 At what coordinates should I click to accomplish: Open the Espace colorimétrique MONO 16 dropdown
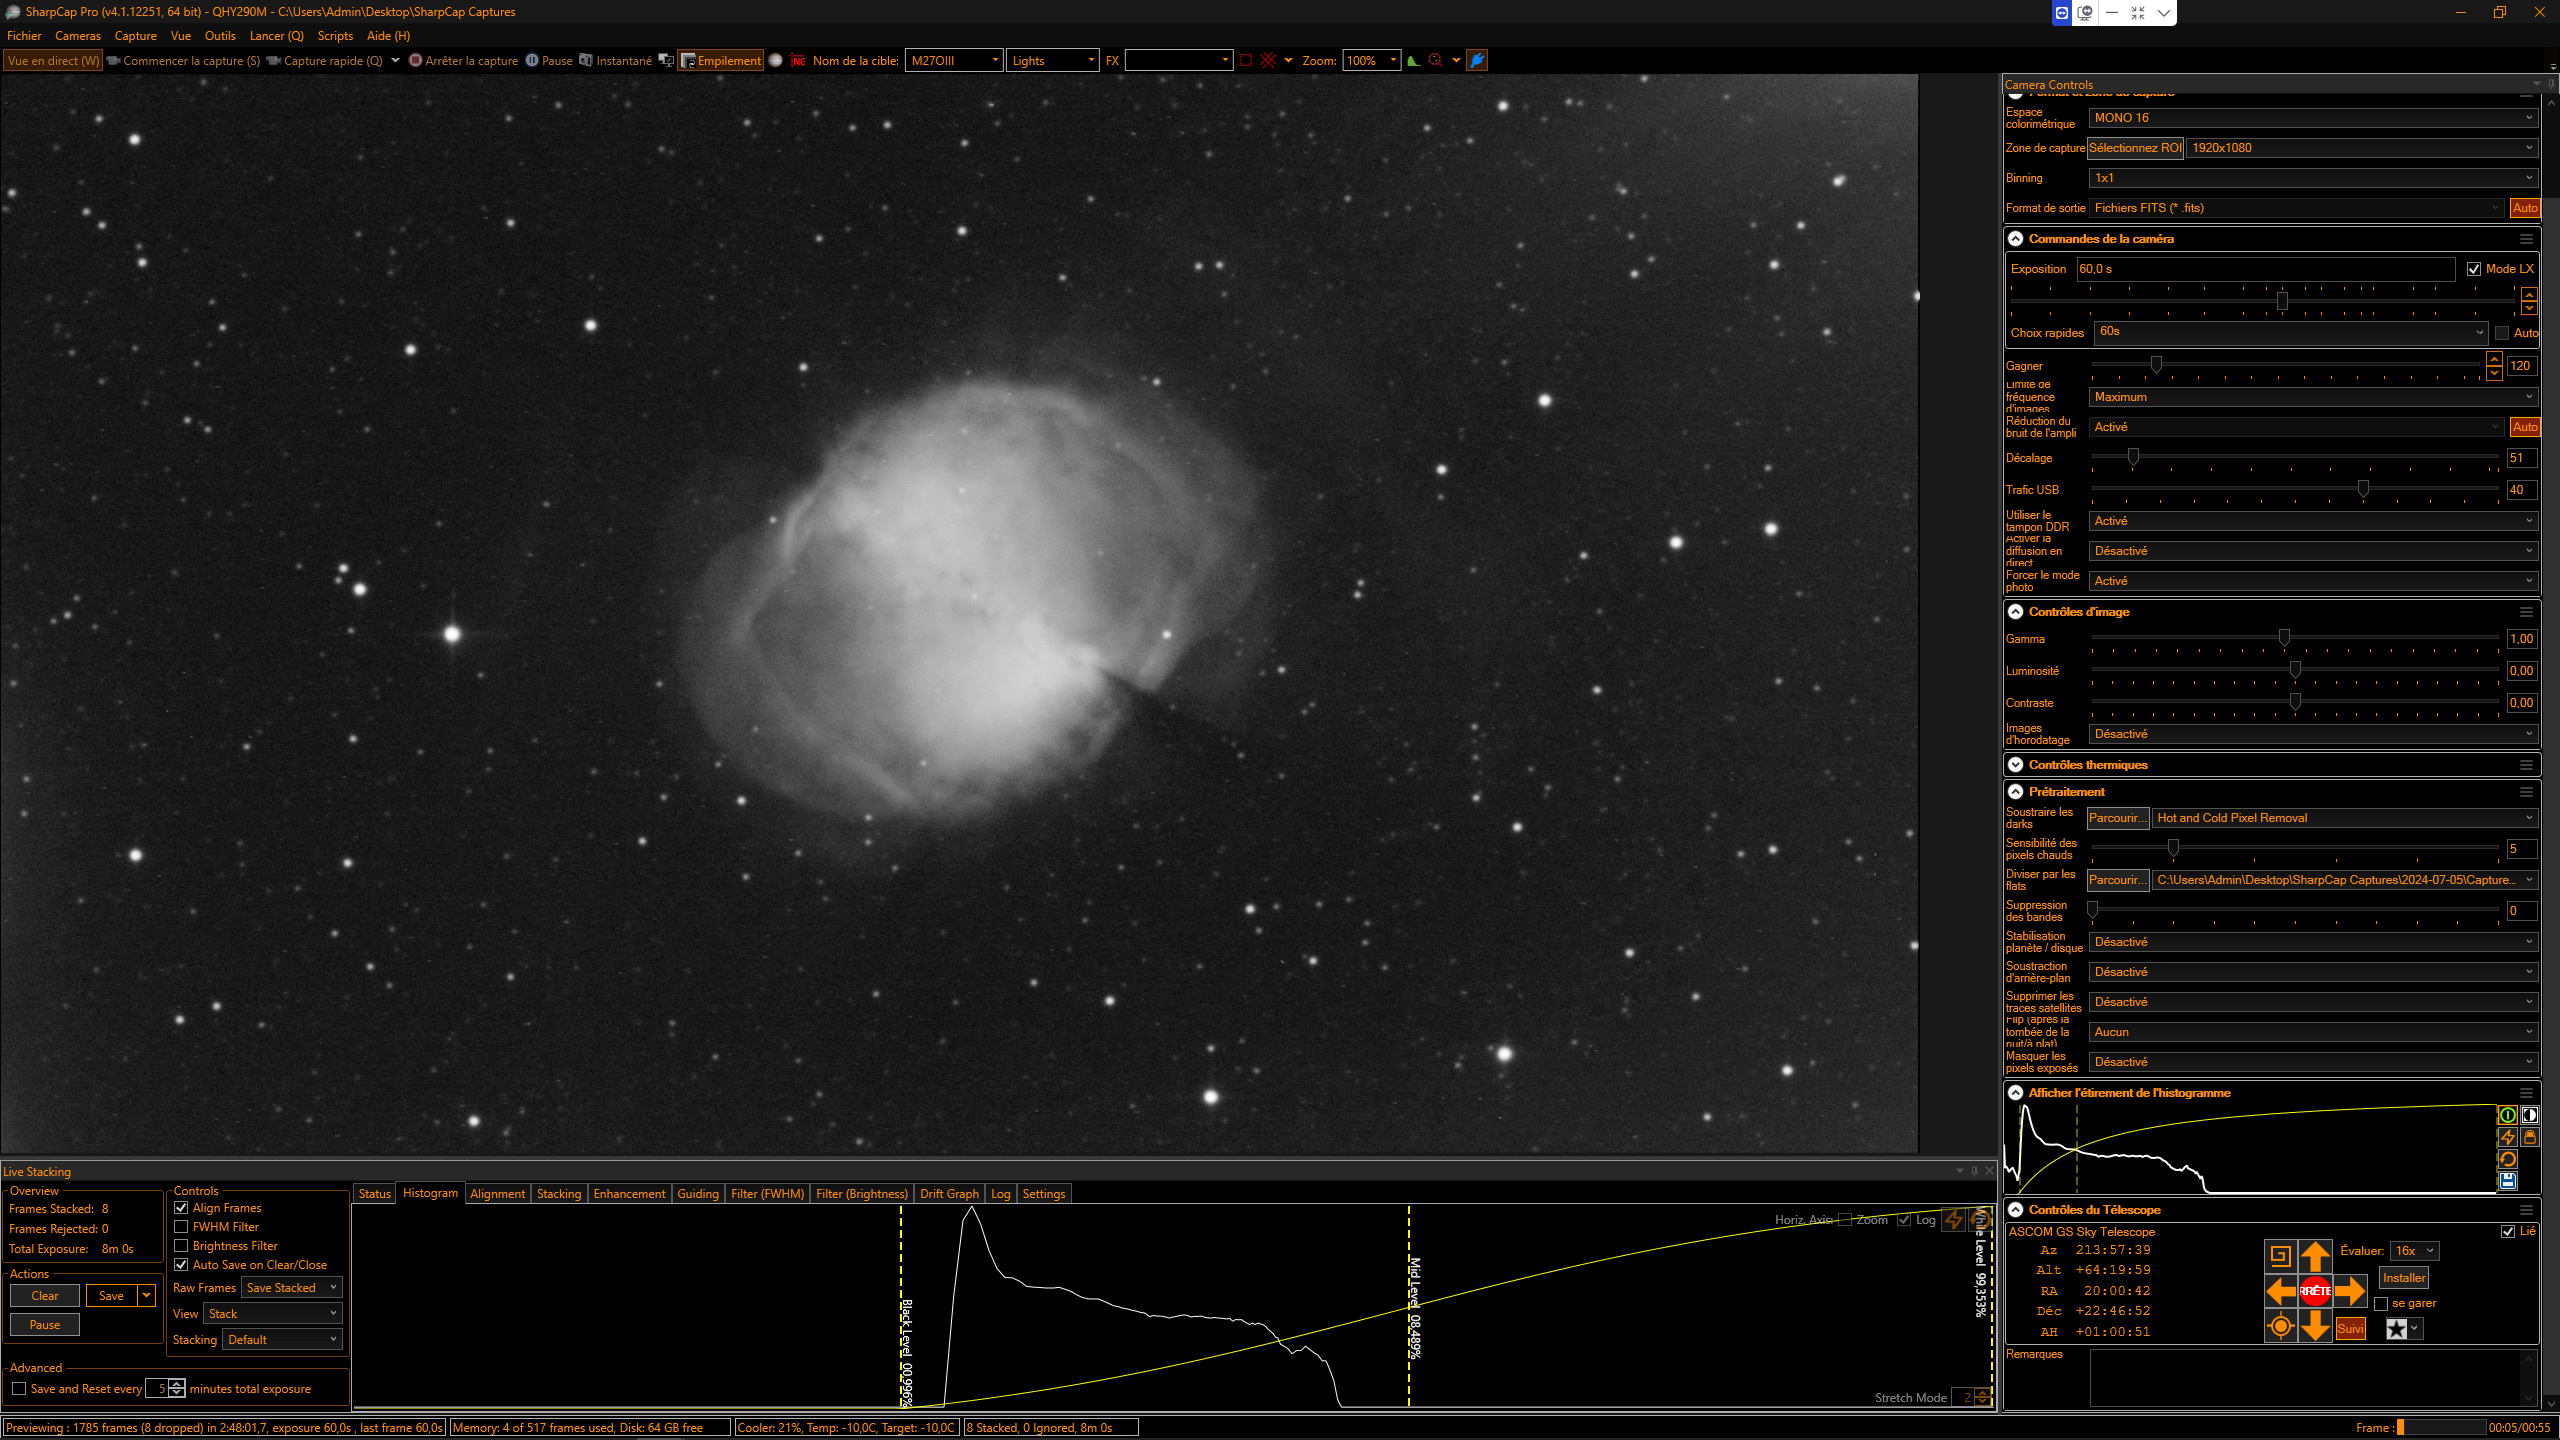[2314, 118]
